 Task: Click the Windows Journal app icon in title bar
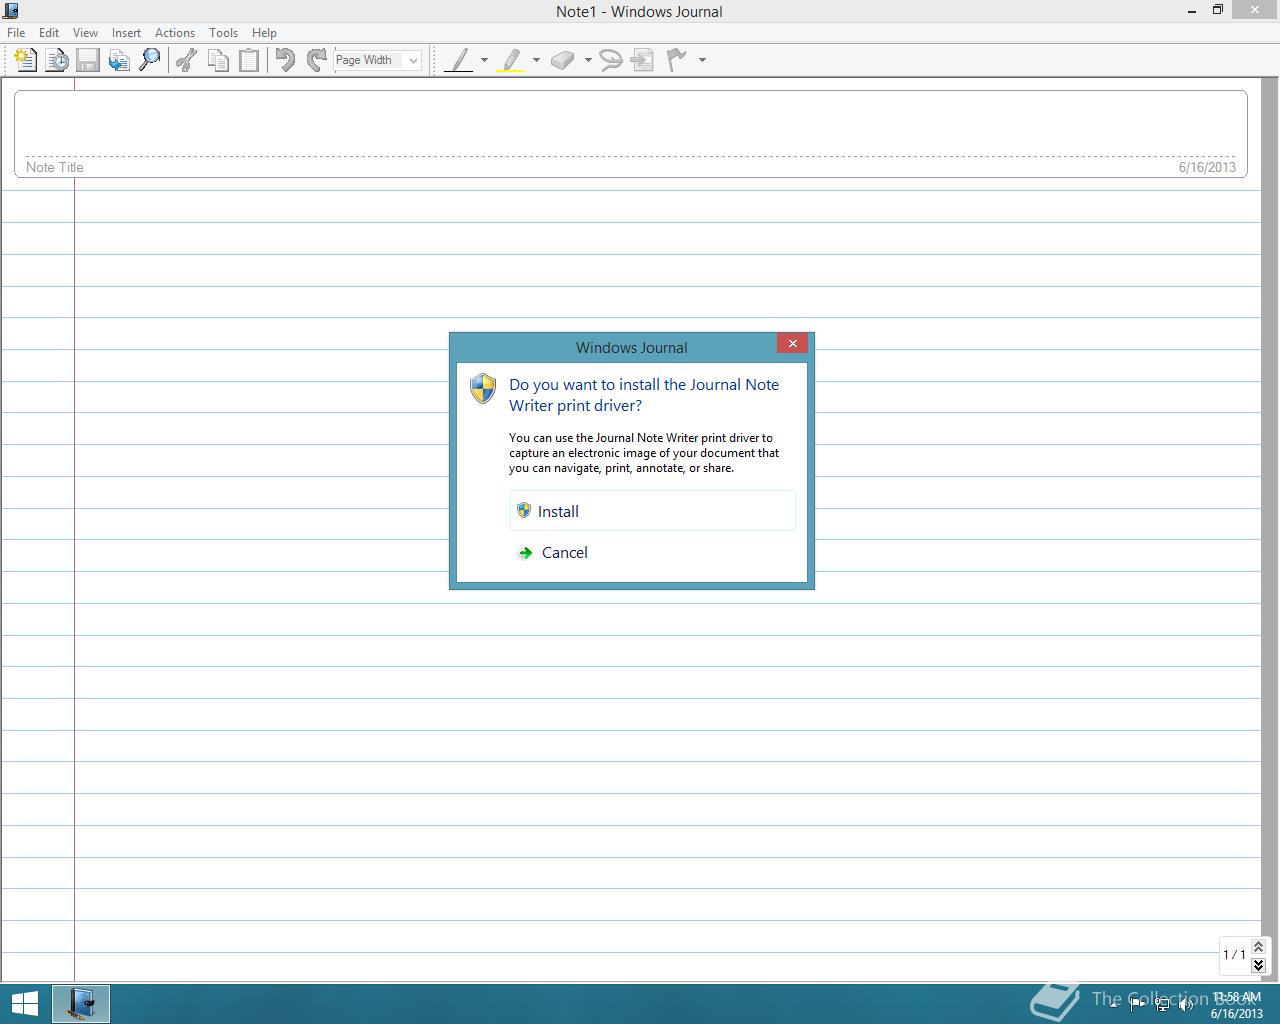(x=11, y=11)
